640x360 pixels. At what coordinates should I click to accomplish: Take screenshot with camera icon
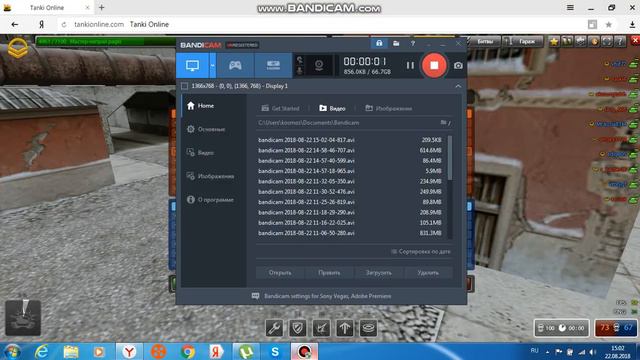[458, 66]
